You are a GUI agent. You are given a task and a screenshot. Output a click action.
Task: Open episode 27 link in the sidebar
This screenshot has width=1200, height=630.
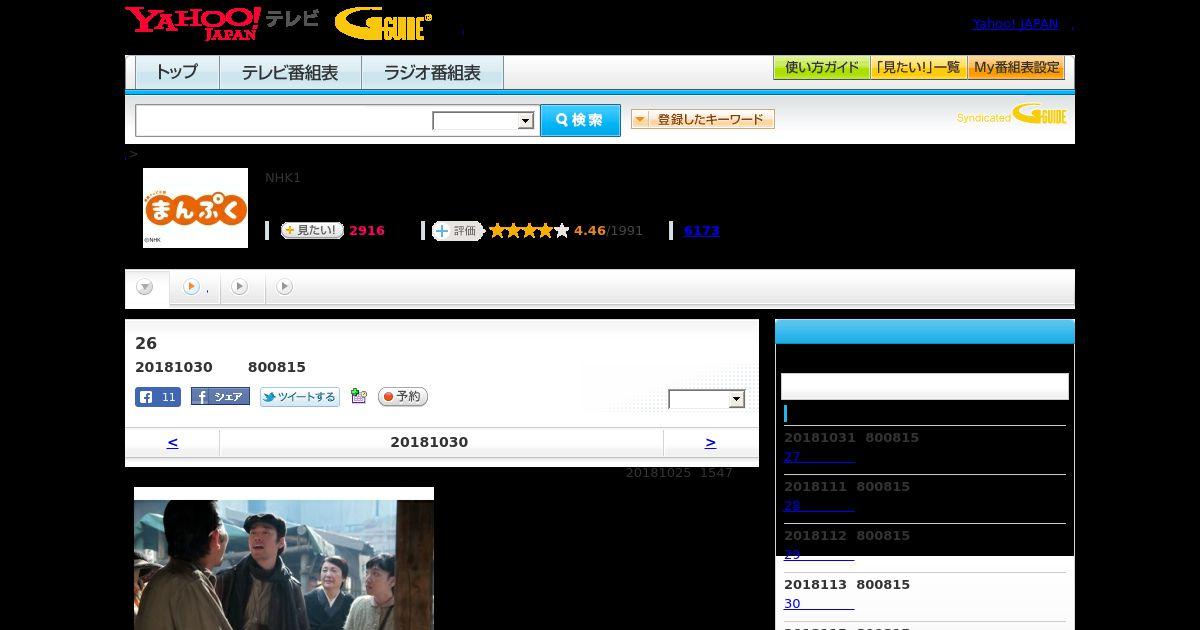pos(818,457)
